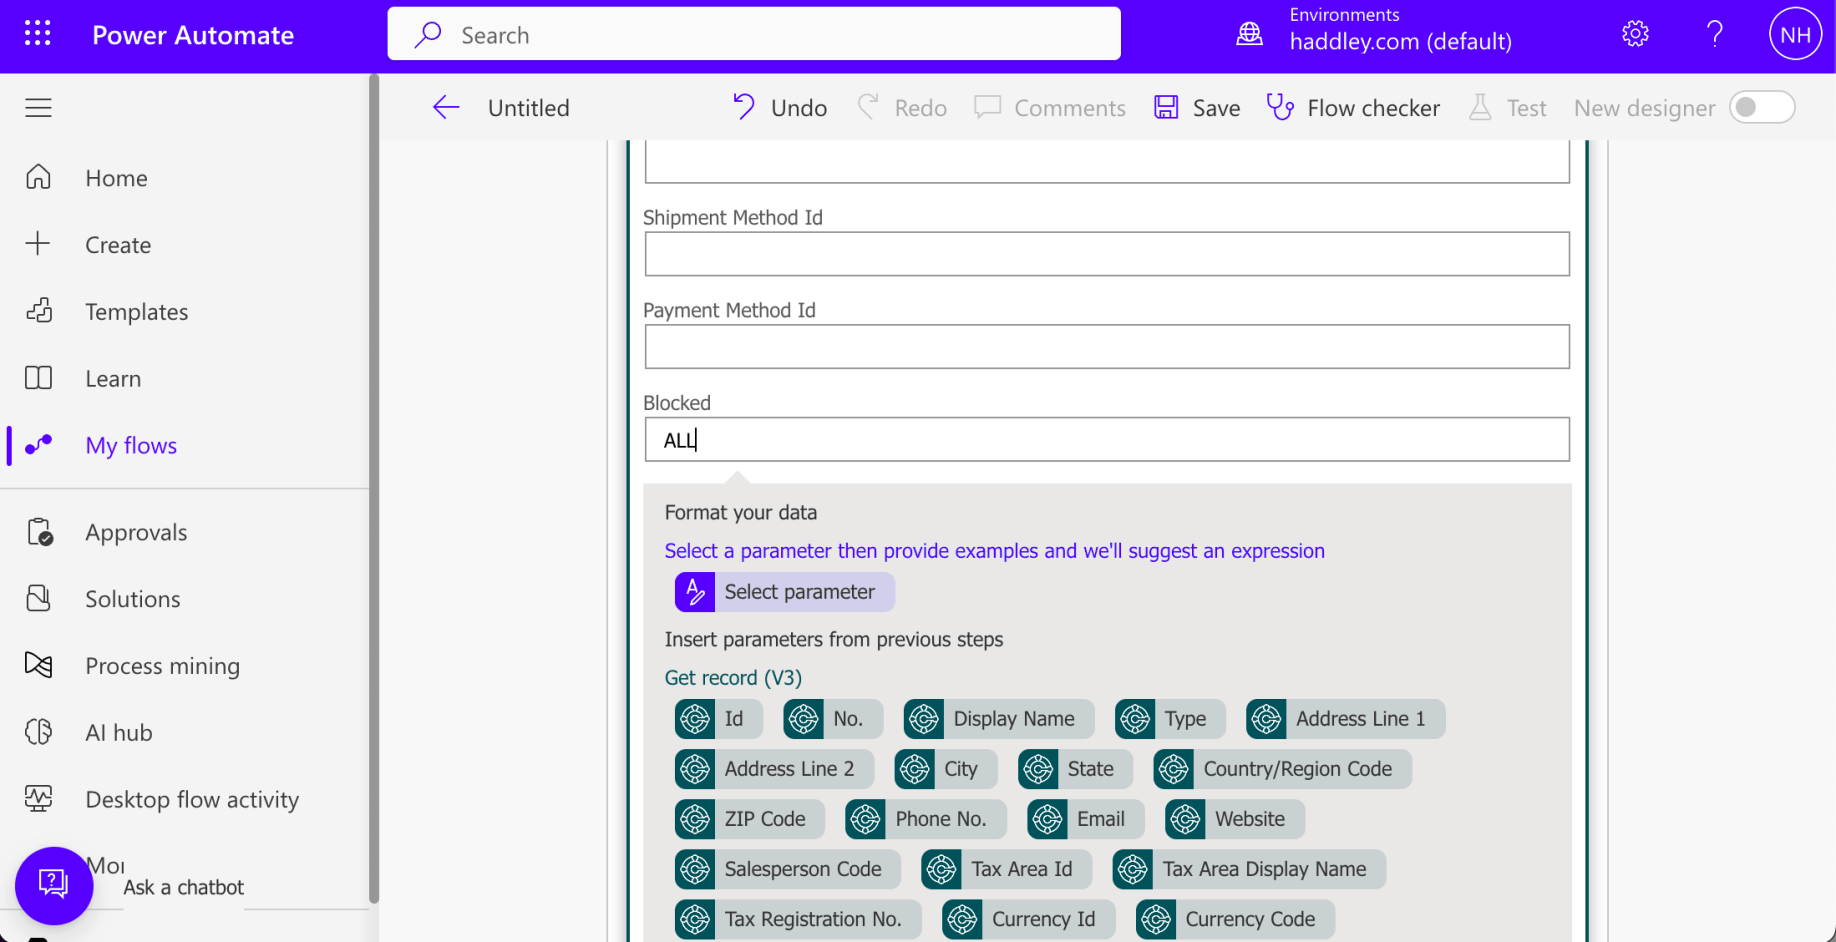Open the Approvals navigation item
Image resolution: width=1836 pixels, height=942 pixels.
point(136,532)
